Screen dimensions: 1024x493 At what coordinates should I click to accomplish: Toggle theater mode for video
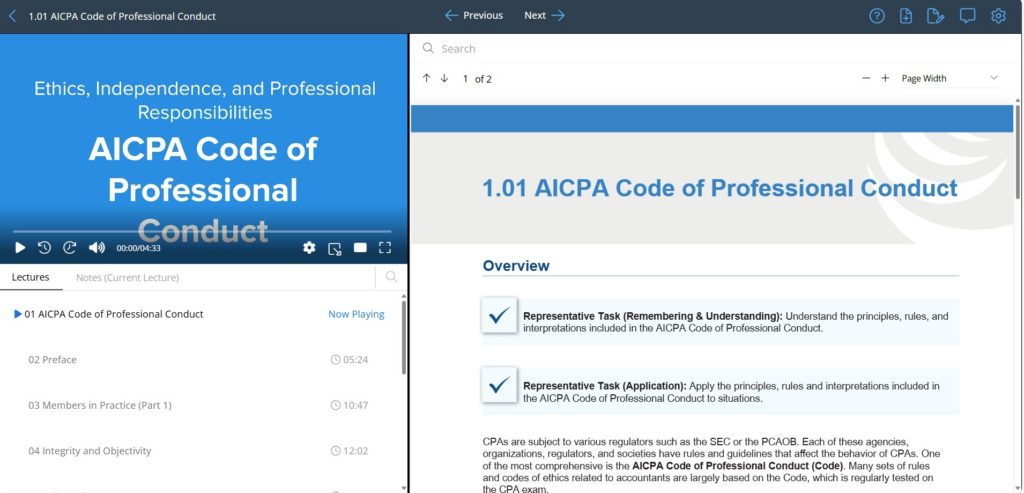pyautogui.click(x=360, y=248)
